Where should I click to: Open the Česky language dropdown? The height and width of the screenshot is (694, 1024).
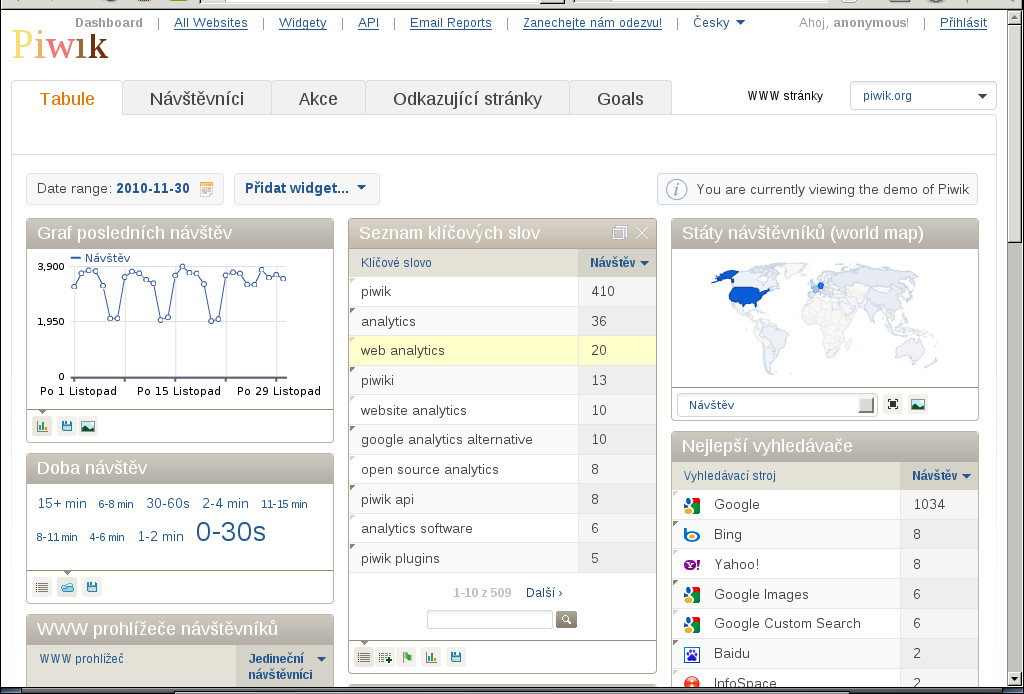718,23
